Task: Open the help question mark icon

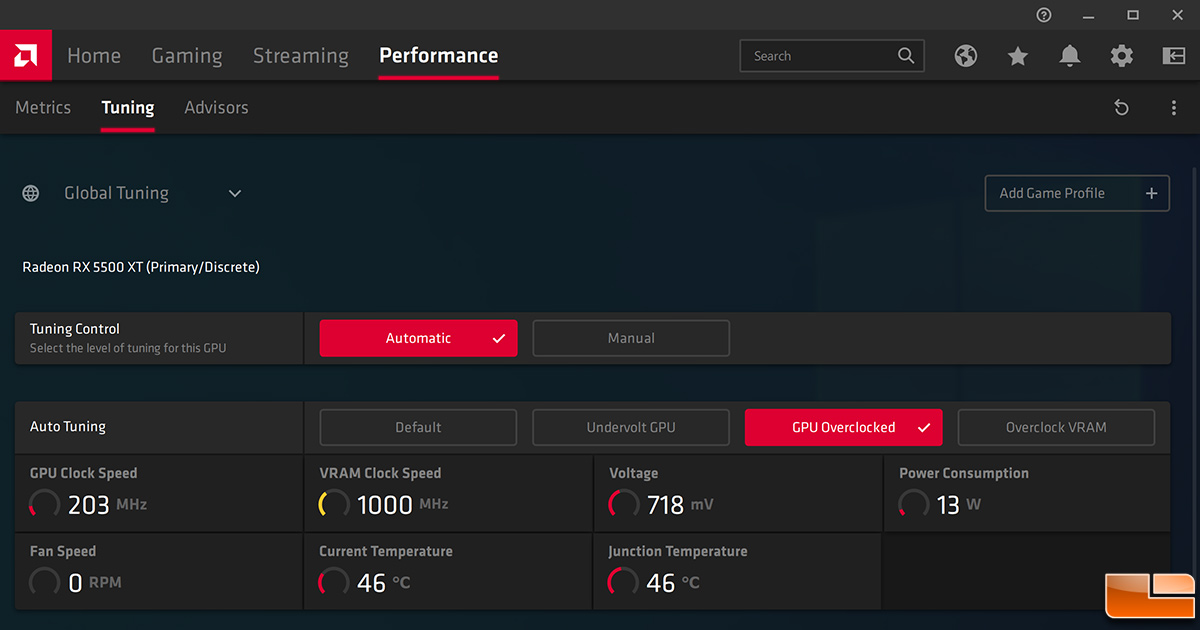Action: click(1044, 15)
